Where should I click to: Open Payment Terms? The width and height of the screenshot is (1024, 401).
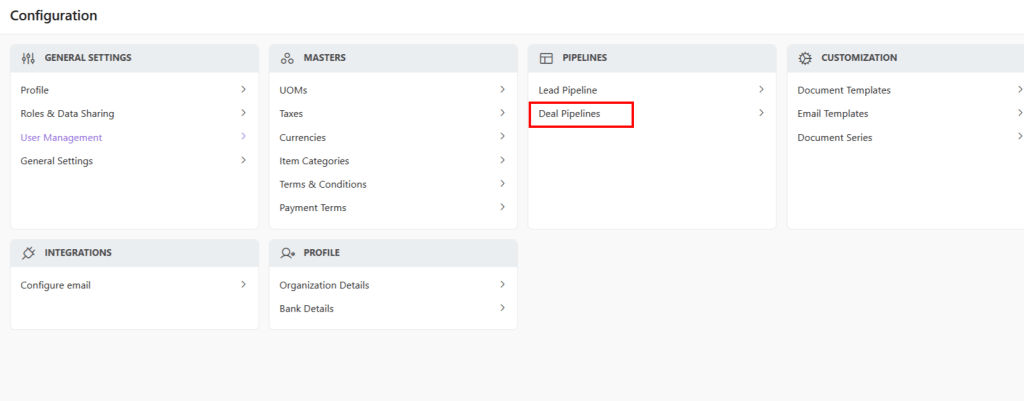coord(313,208)
